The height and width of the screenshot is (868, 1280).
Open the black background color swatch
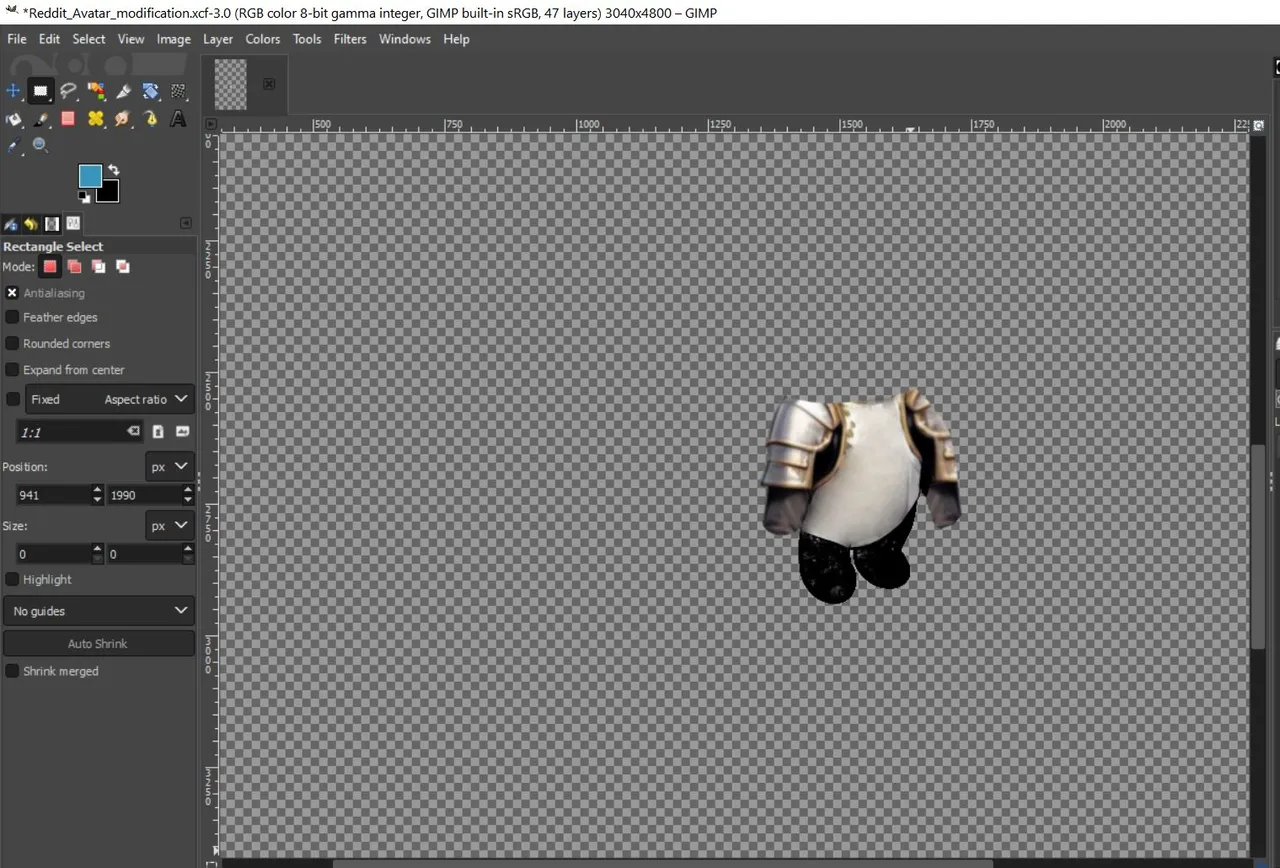point(109,192)
